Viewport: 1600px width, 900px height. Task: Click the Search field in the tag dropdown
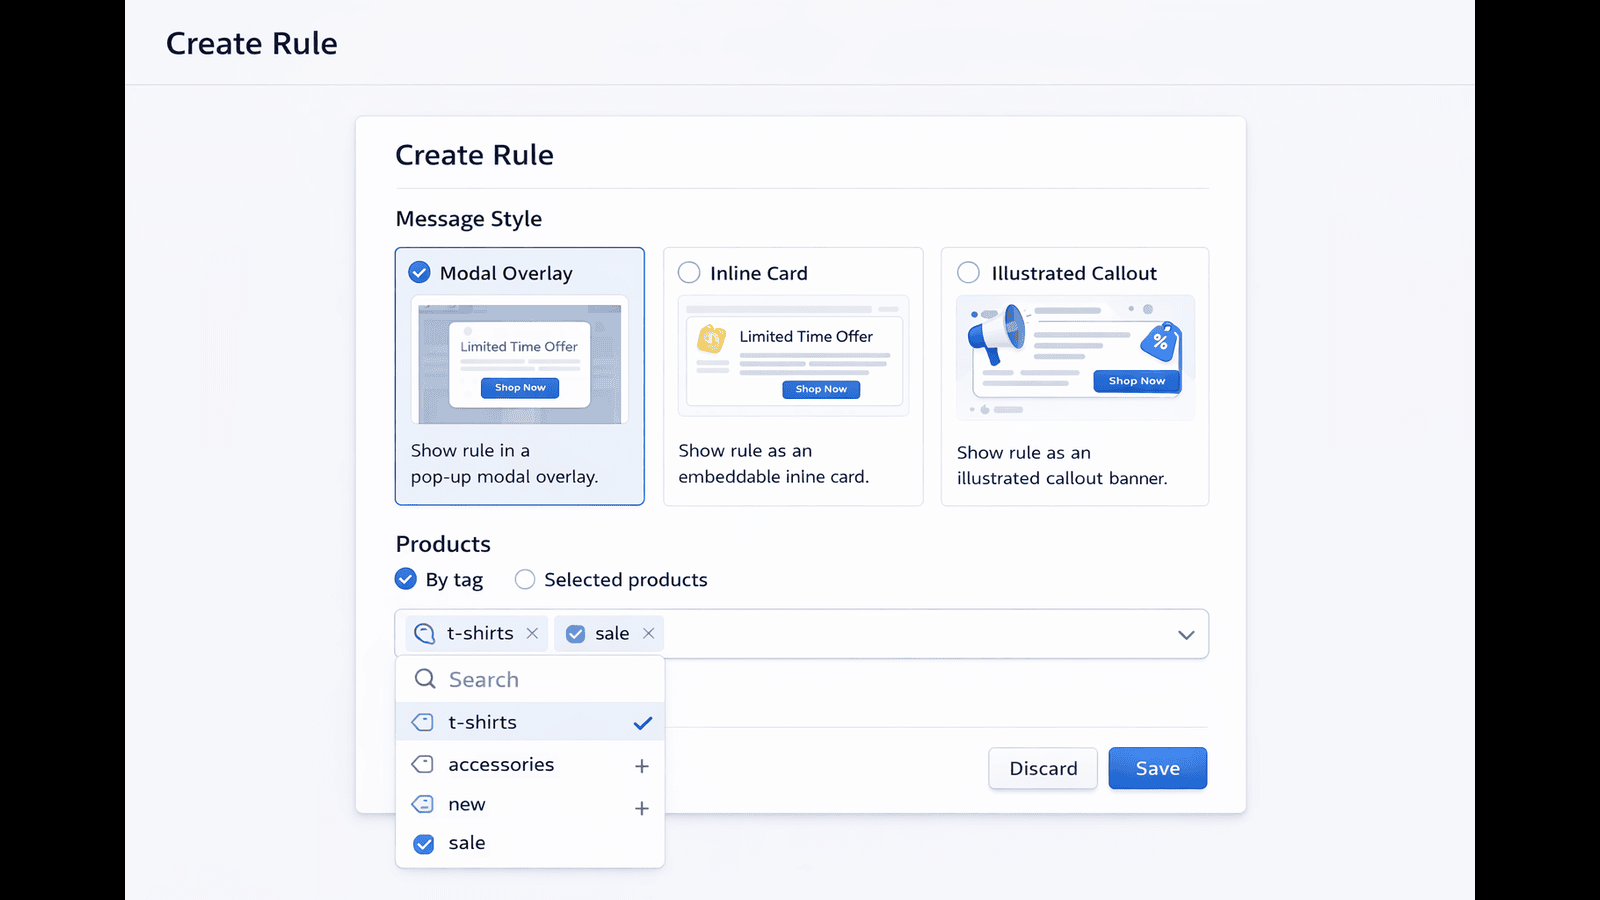pyautogui.click(x=530, y=679)
